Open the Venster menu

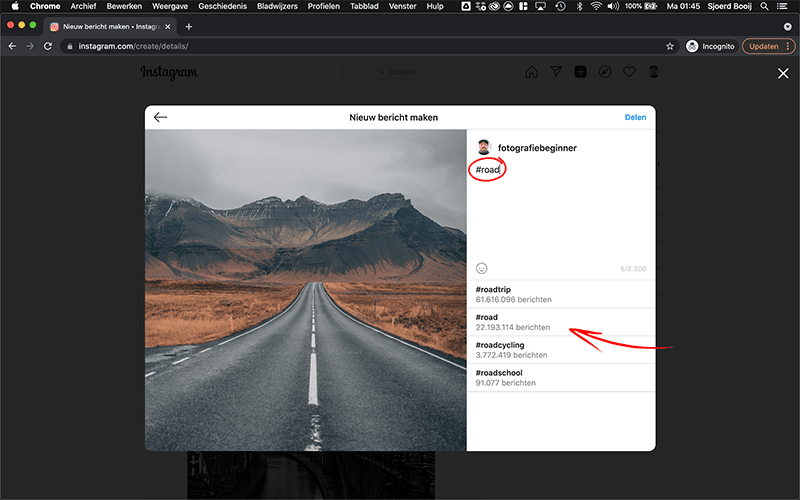point(403,6)
